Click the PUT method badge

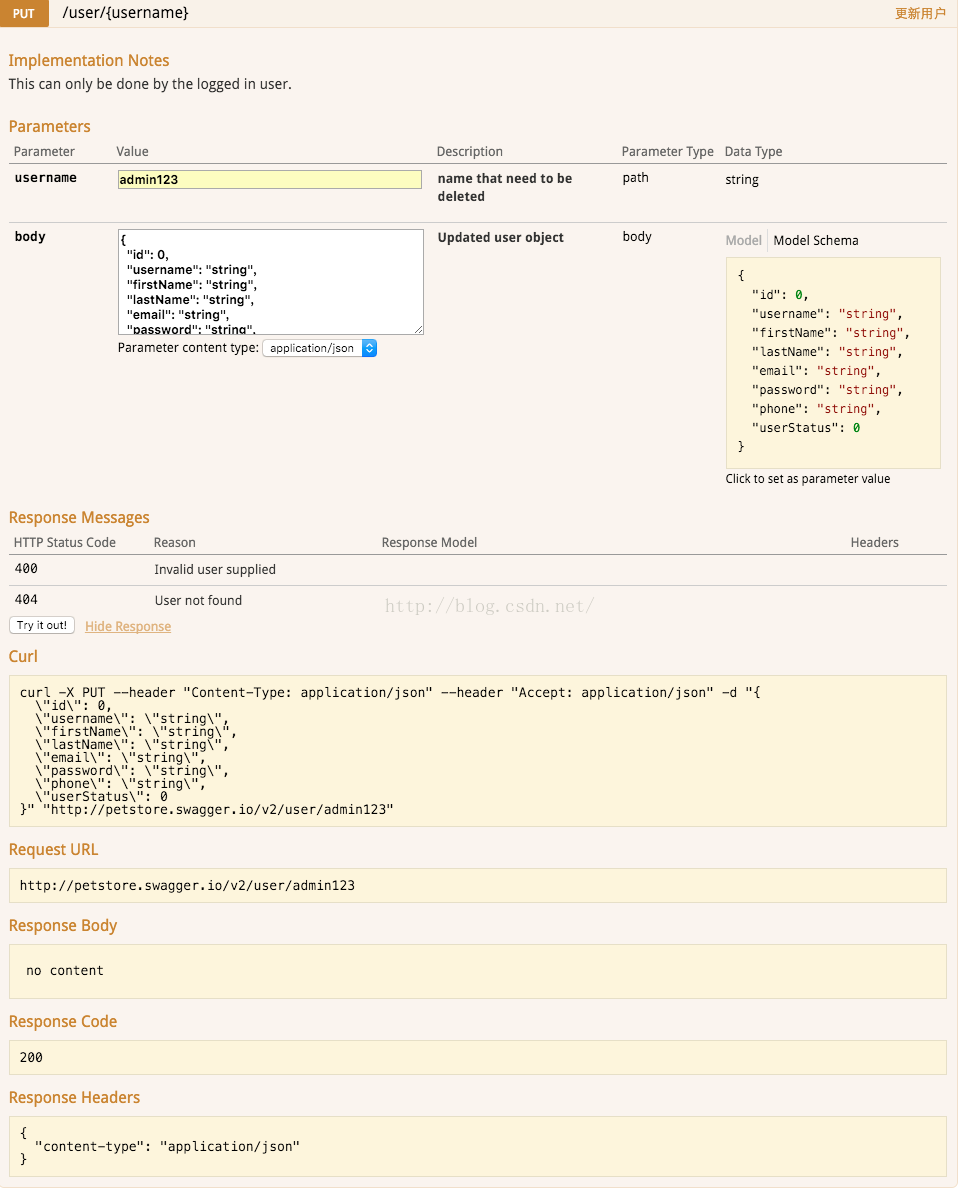pyautogui.click(x=24, y=13)
